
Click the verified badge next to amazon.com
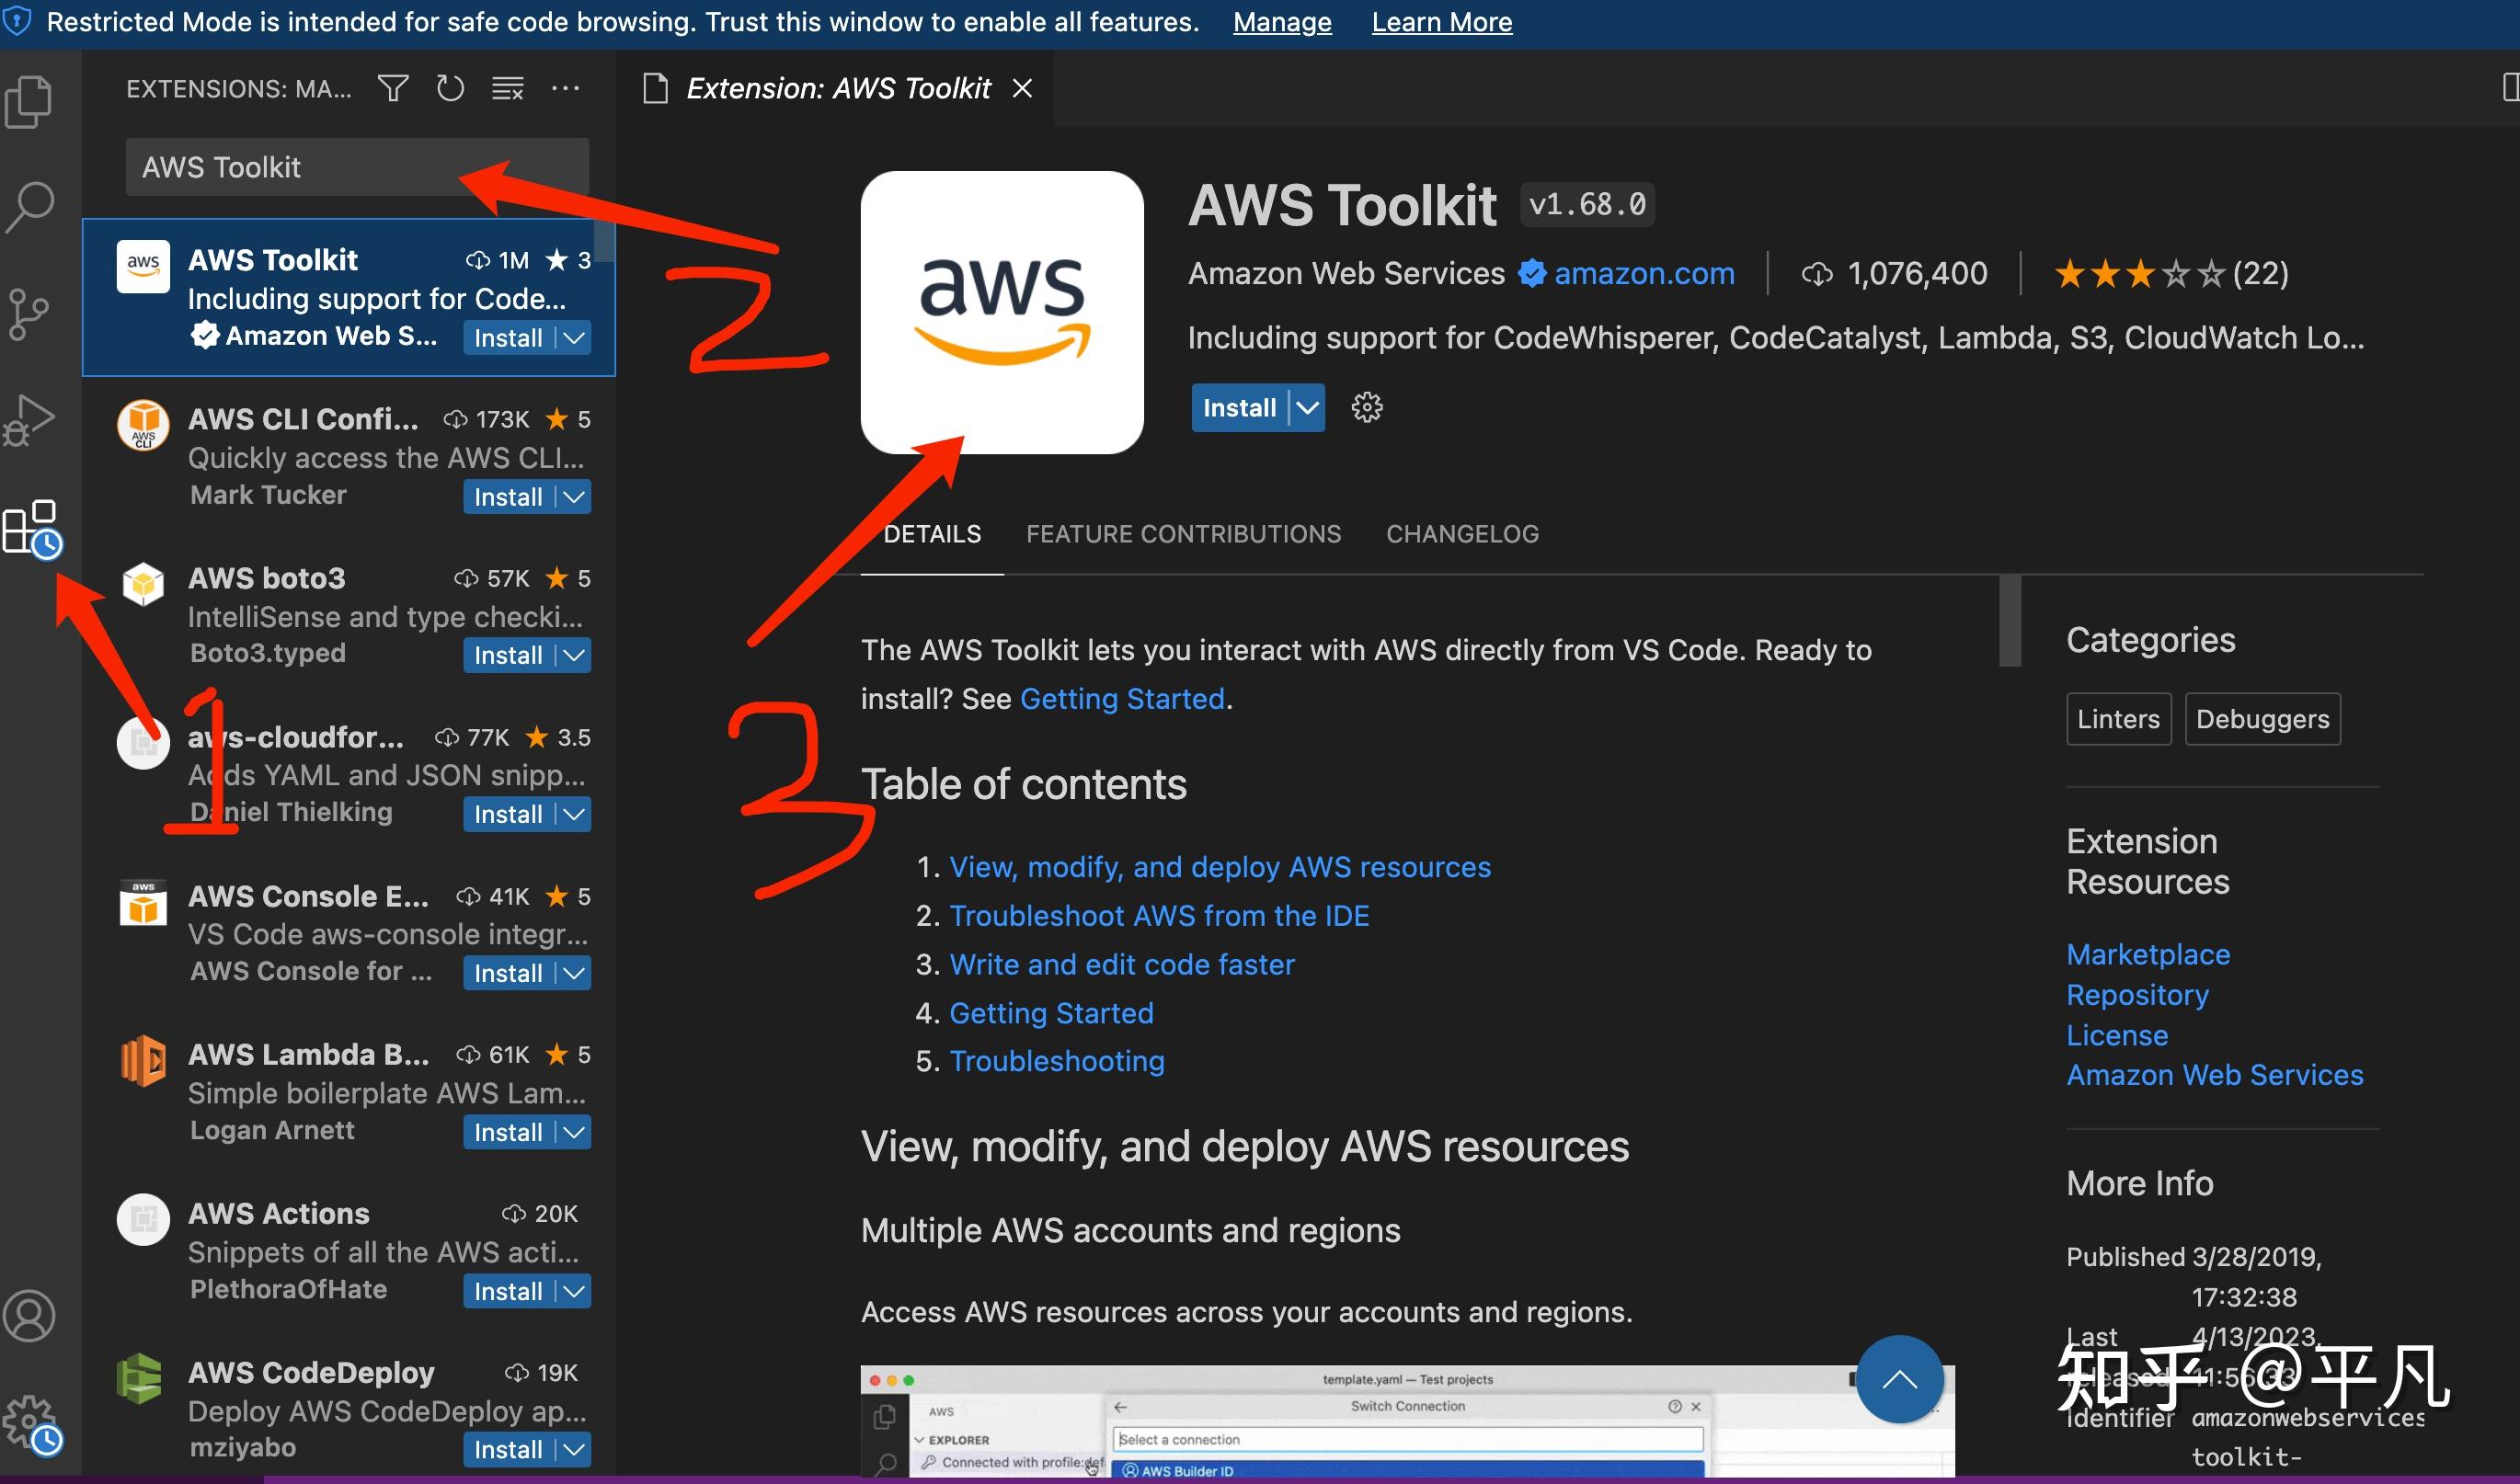(x=1531, y=273)
